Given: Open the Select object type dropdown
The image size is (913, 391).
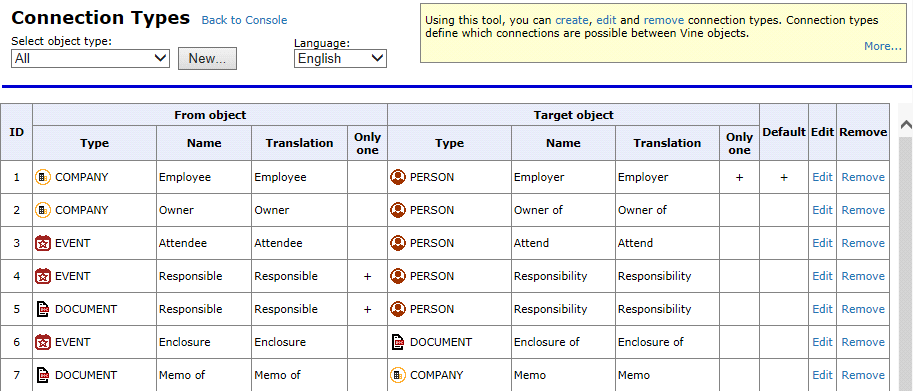Looking at the screenshot, I should coord(90,58).
